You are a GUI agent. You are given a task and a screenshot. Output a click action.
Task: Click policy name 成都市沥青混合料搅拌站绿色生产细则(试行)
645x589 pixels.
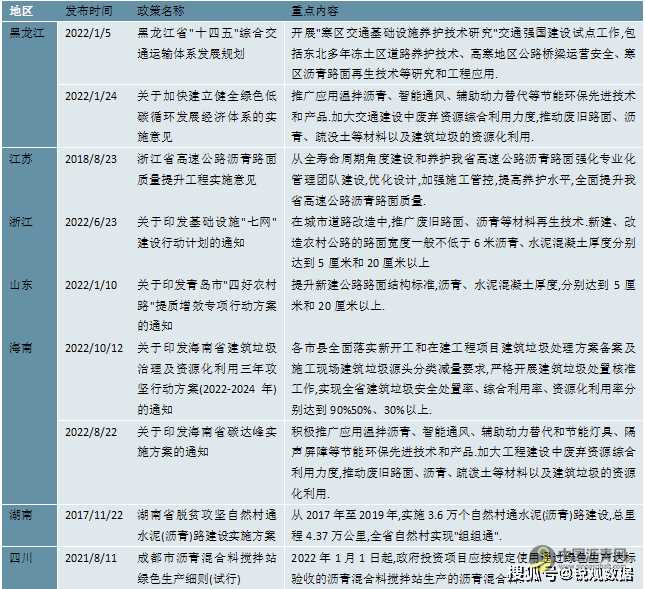click(x=207, y=568)
